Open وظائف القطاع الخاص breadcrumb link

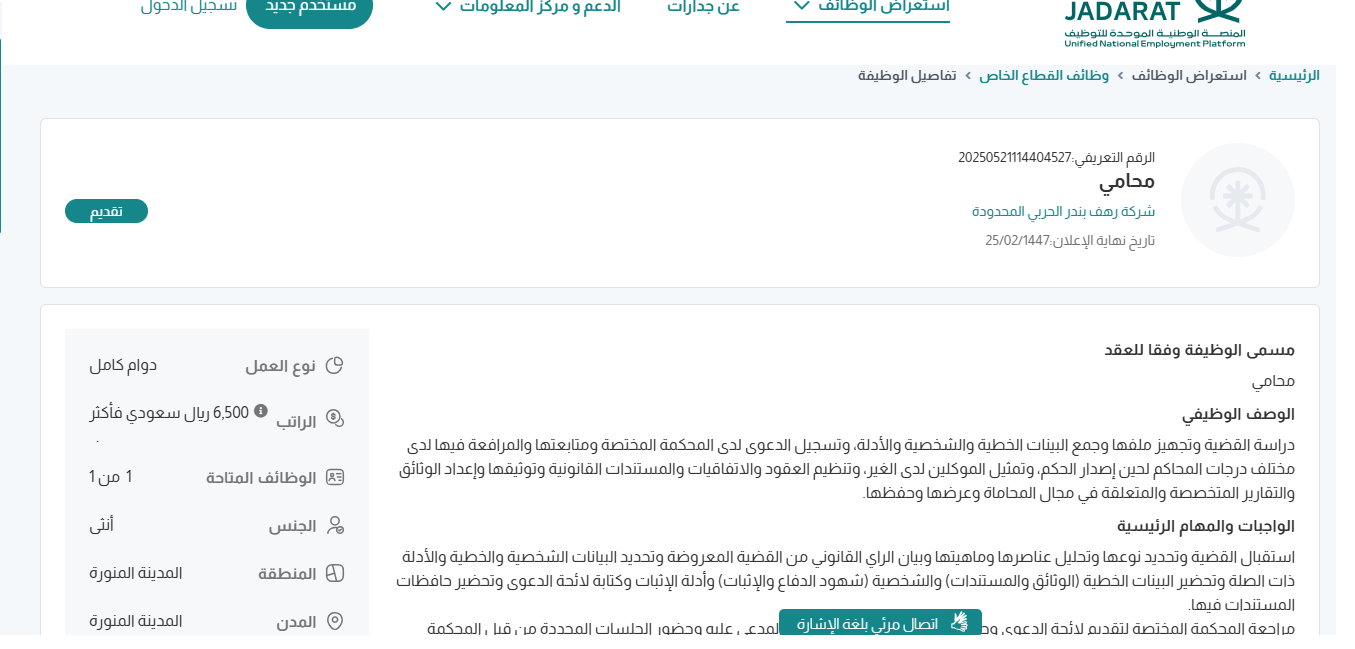(x=1044, y=76)
